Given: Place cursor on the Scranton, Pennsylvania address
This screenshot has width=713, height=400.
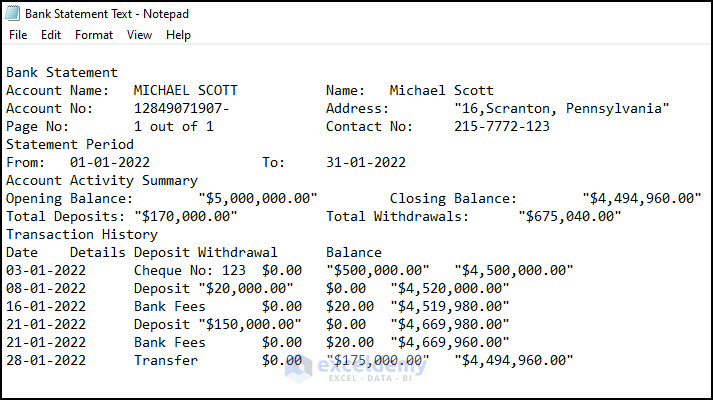Looking at the screenshot, I should [561, 109].
